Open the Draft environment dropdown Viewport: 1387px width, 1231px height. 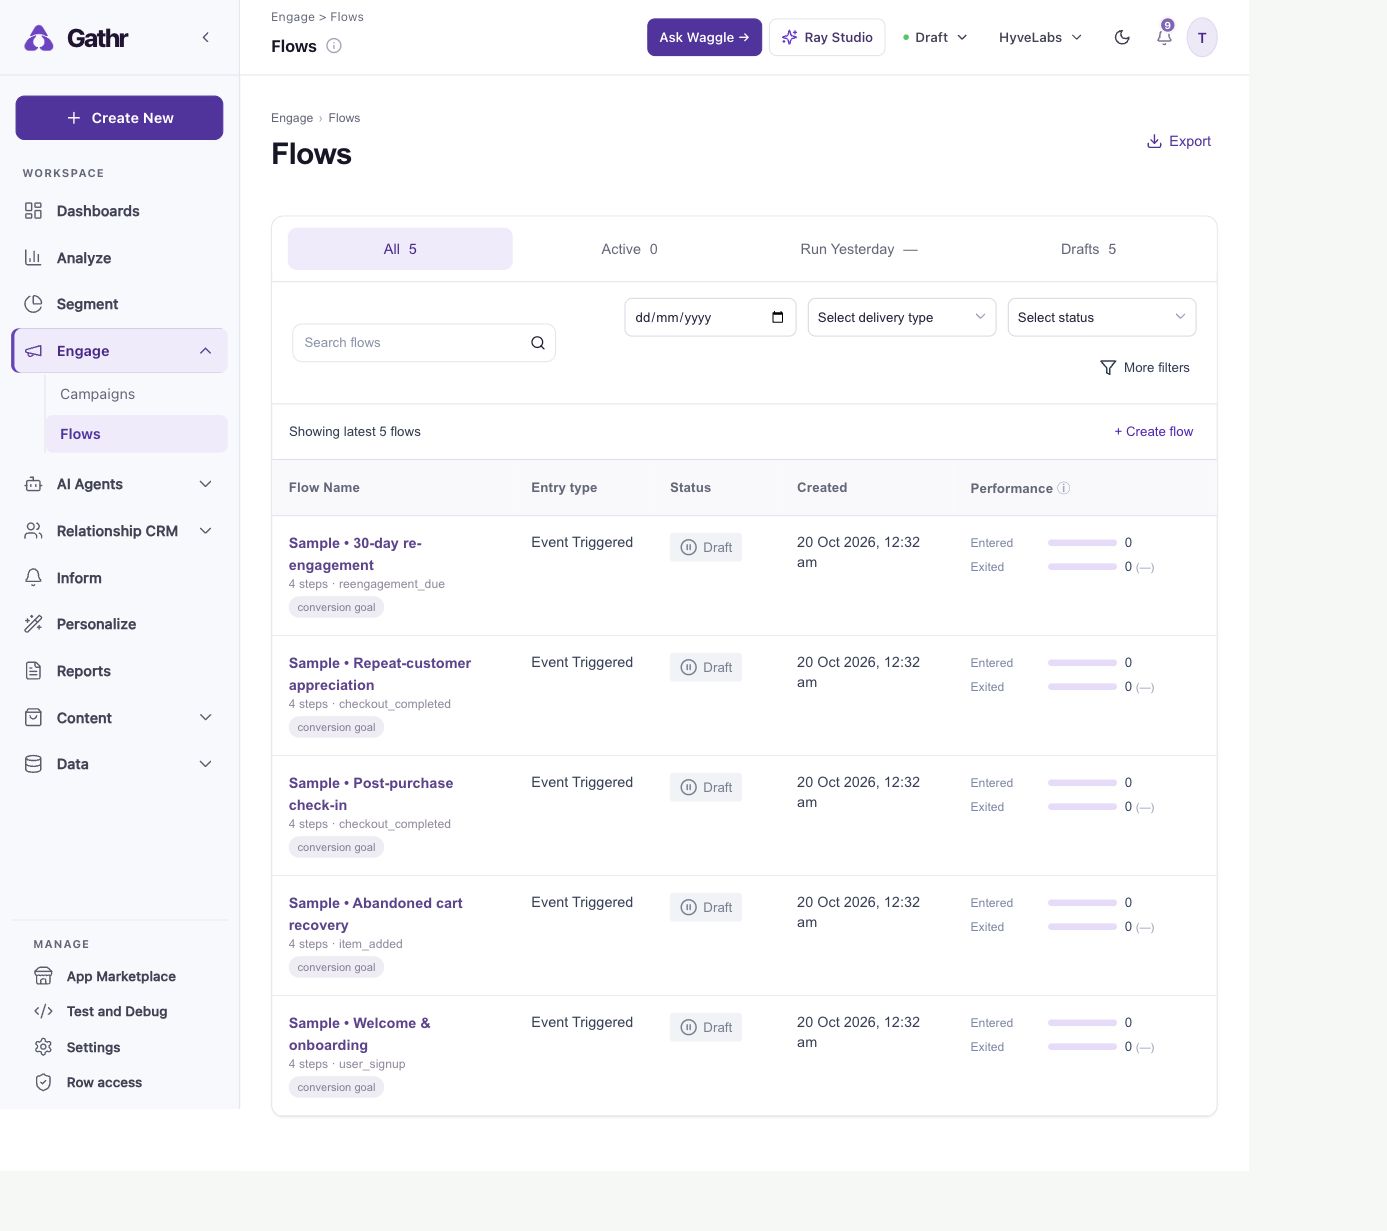pyautogui.click(x=935, y=37)
